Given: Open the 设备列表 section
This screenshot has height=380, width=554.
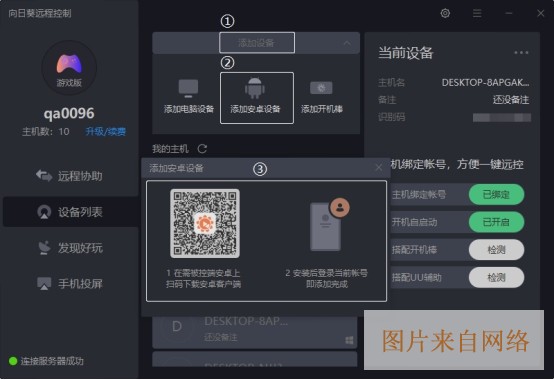Looking at the screenshot, I should [x=71, y=212].
